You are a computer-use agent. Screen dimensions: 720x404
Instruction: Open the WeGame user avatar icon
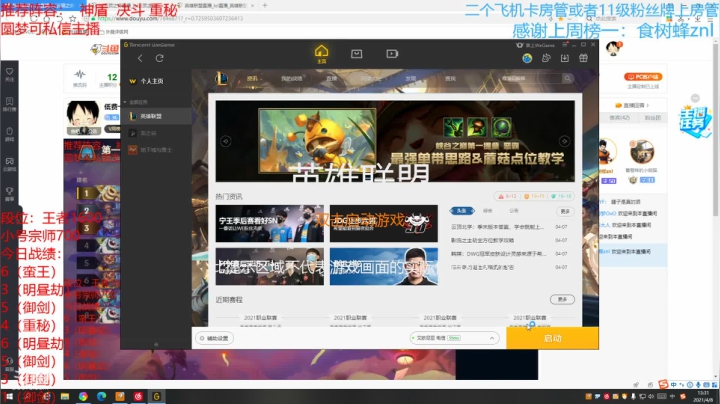tap(527, 58)
